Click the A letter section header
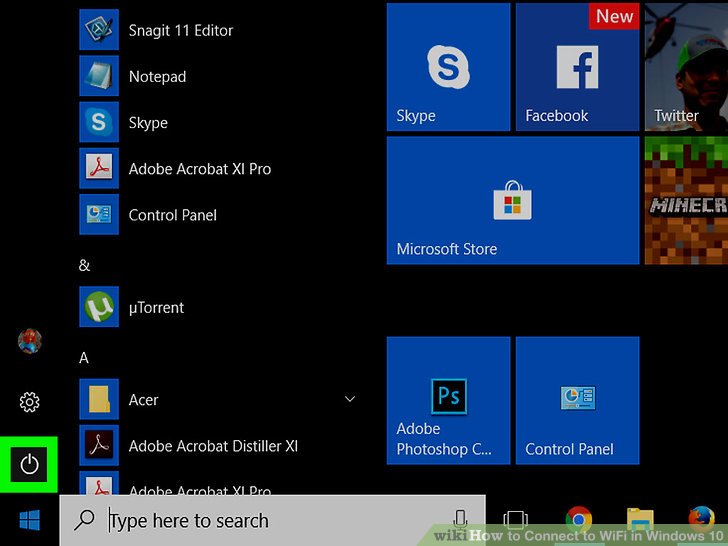Screen dimensions: 728x546 84,358
